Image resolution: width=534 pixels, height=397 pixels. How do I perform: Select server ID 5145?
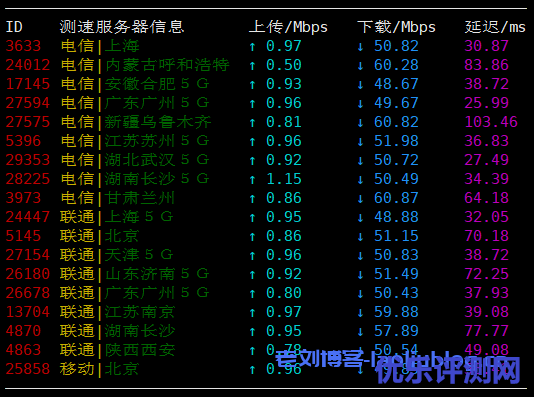[23, 236]
